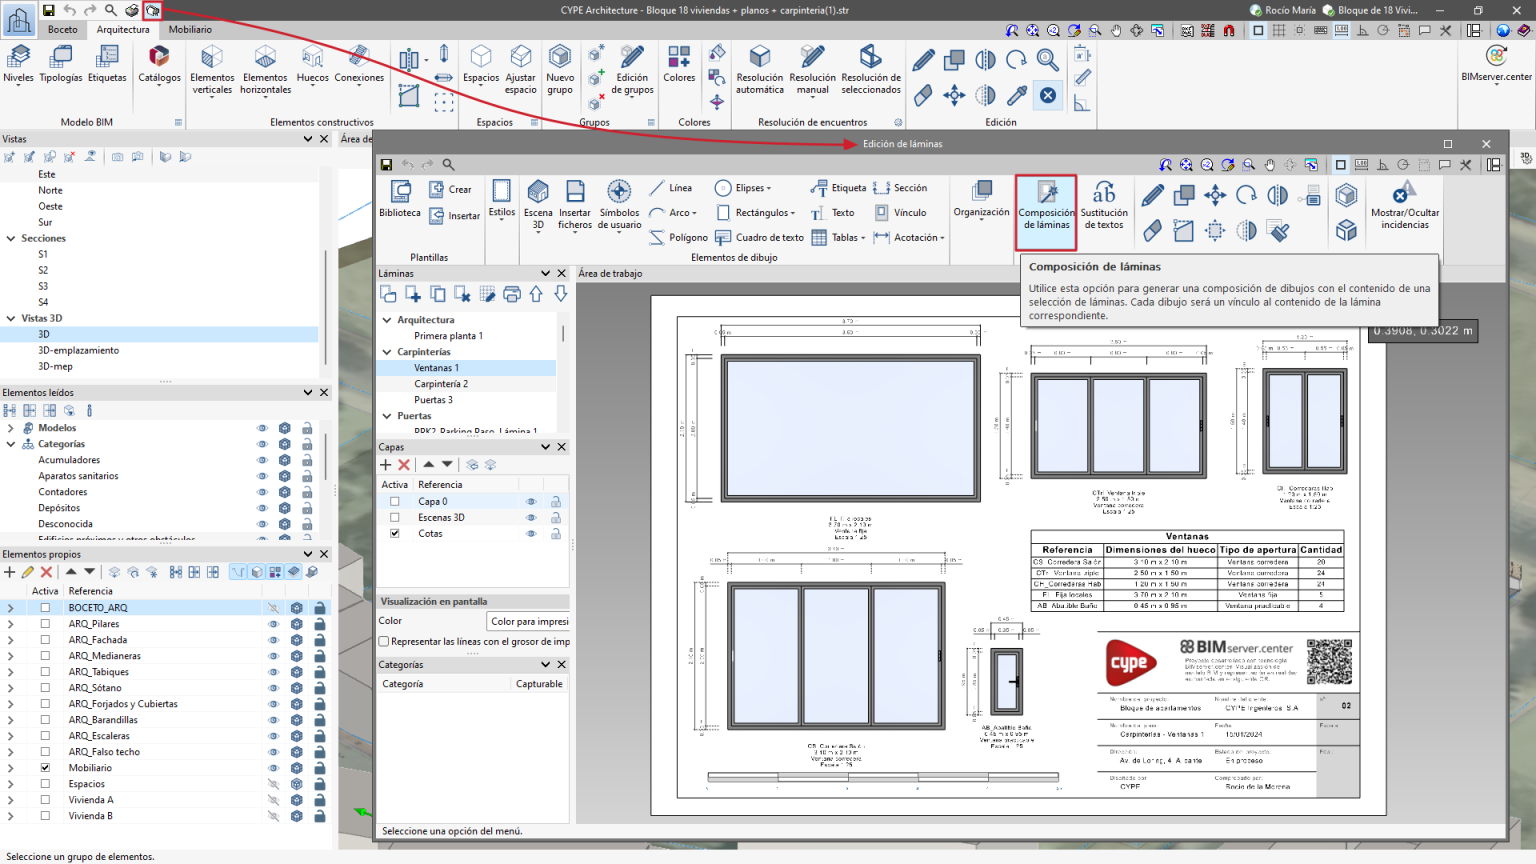
Task: Insert an Escena 3D into the sheet
Action: 538,204
